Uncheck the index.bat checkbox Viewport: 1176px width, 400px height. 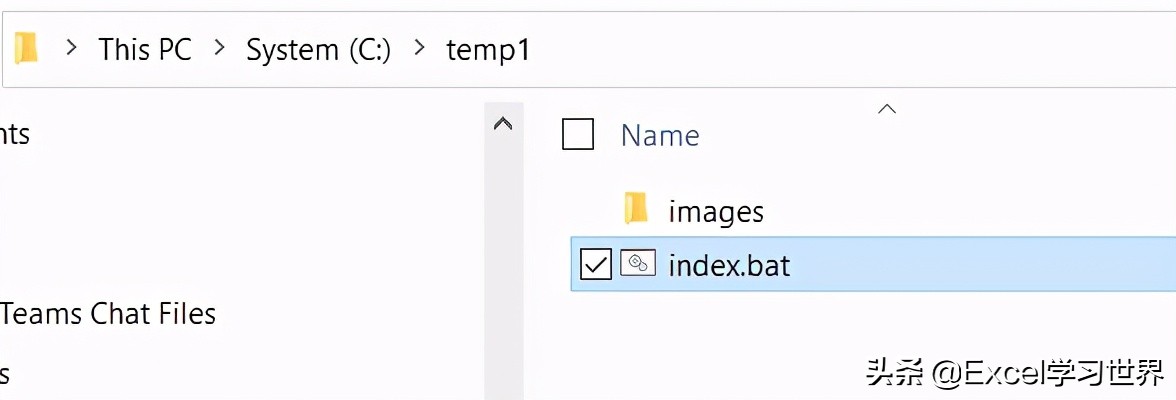click(596, 265)
